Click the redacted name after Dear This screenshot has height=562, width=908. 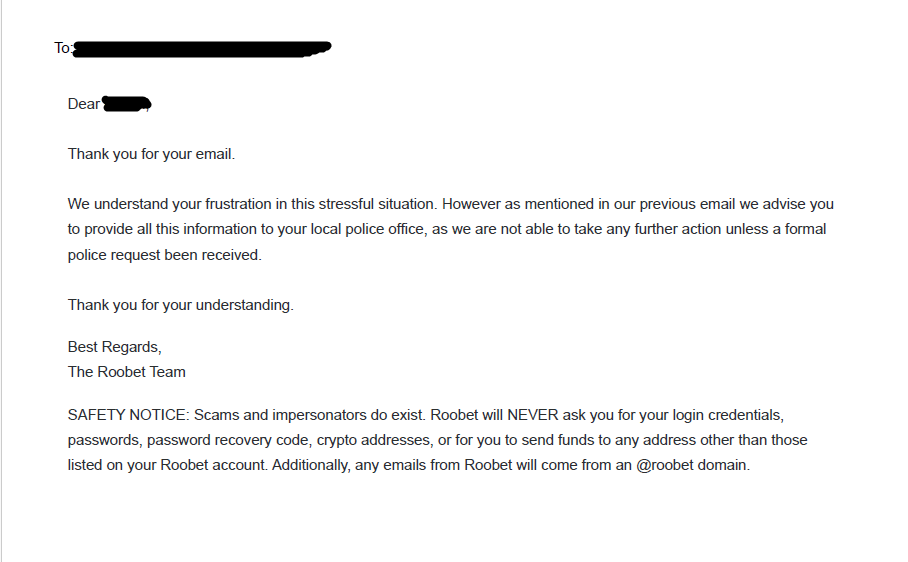pyautogui.click(x=127, y=104)
